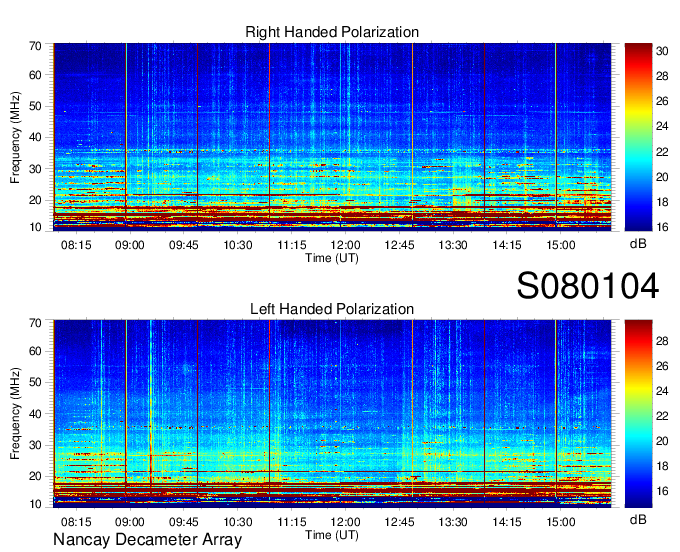Click the 13:30 tick label under top plot
This screenshot has width=680, height=552.
click(453, 245)
